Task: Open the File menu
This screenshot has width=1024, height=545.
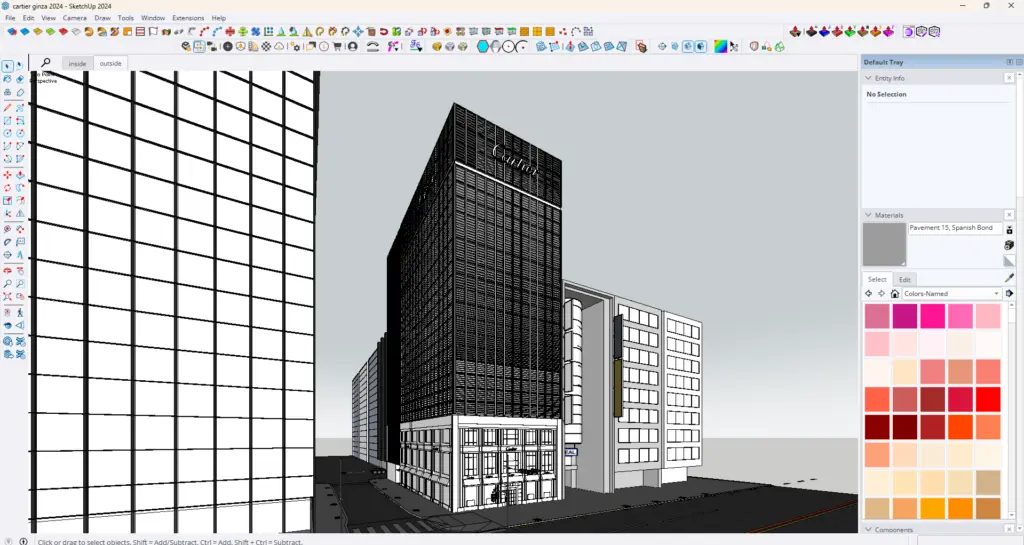Action: point(10,18)
